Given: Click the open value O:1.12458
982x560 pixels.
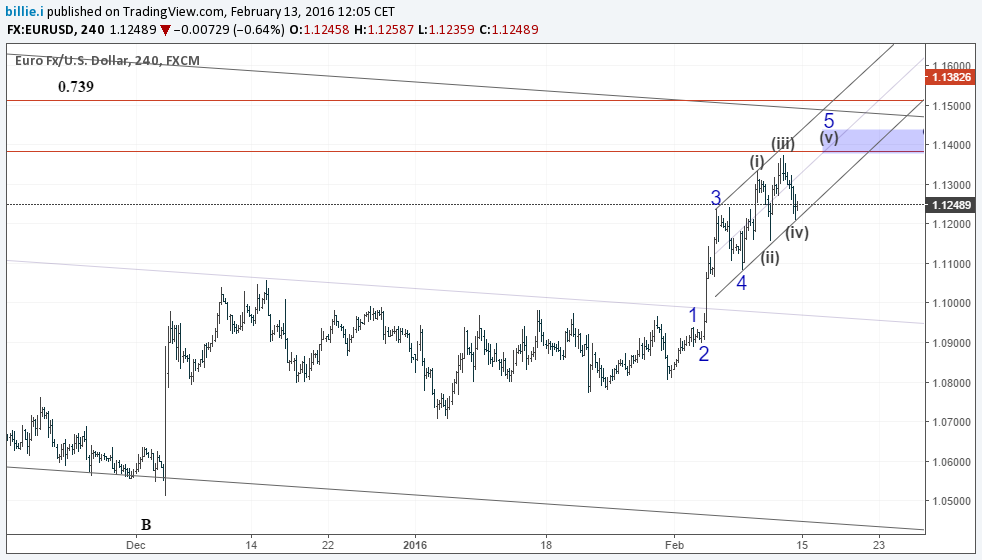Looking at the screenshot, I should click(x=319, y=29).
